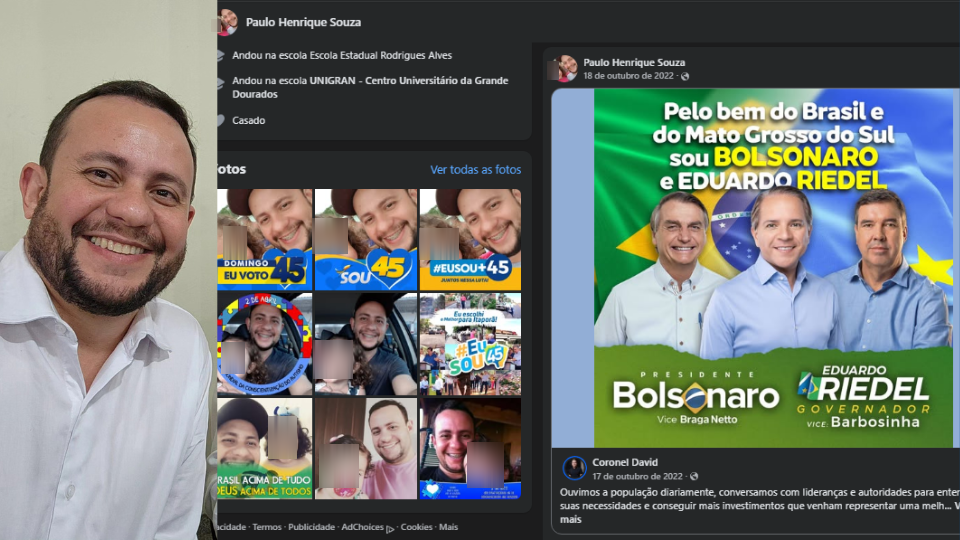This screenshot has width=960, height=540.
Task: Click the school icon beside Escola Estadual Rodrigues Alves
Action: pyautogui.click(x=221, y=56)
